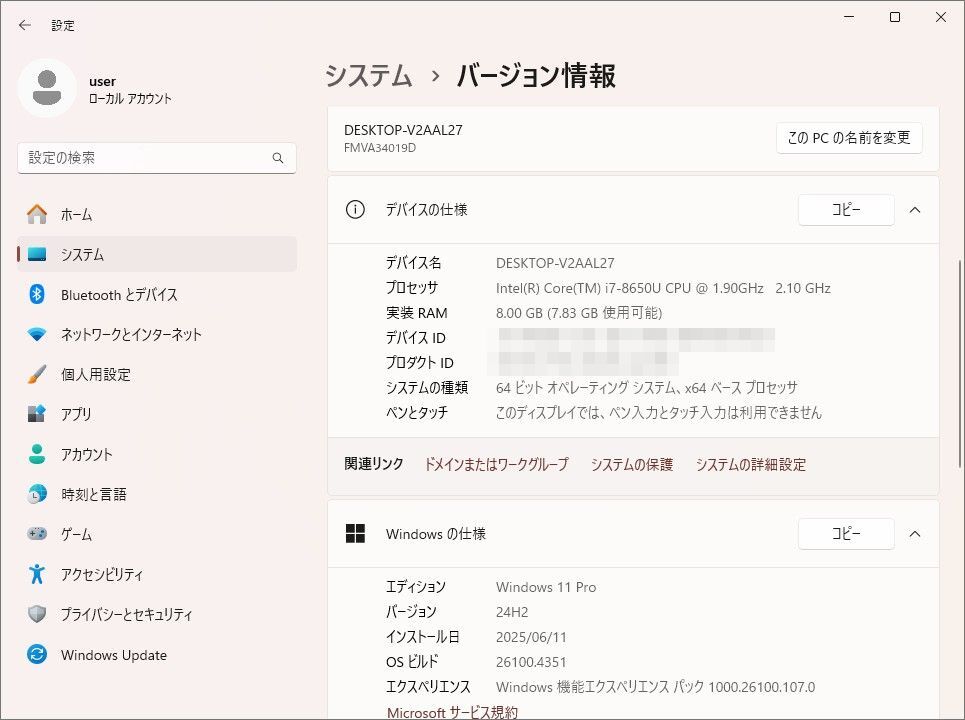965x720 pixels.
Task: Click the ペンとタッチ value text
Action: click(x=659, y=412)
